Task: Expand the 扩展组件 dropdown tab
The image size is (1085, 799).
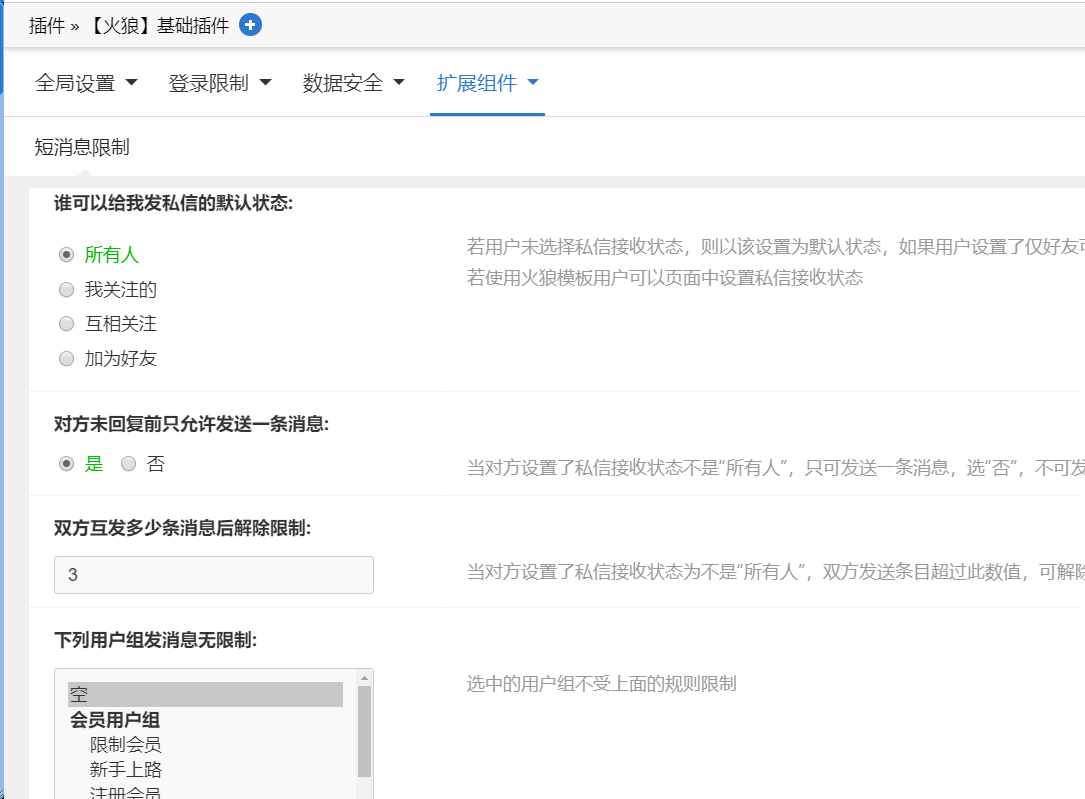Action: pyautogui.click(x=487, y=83)
